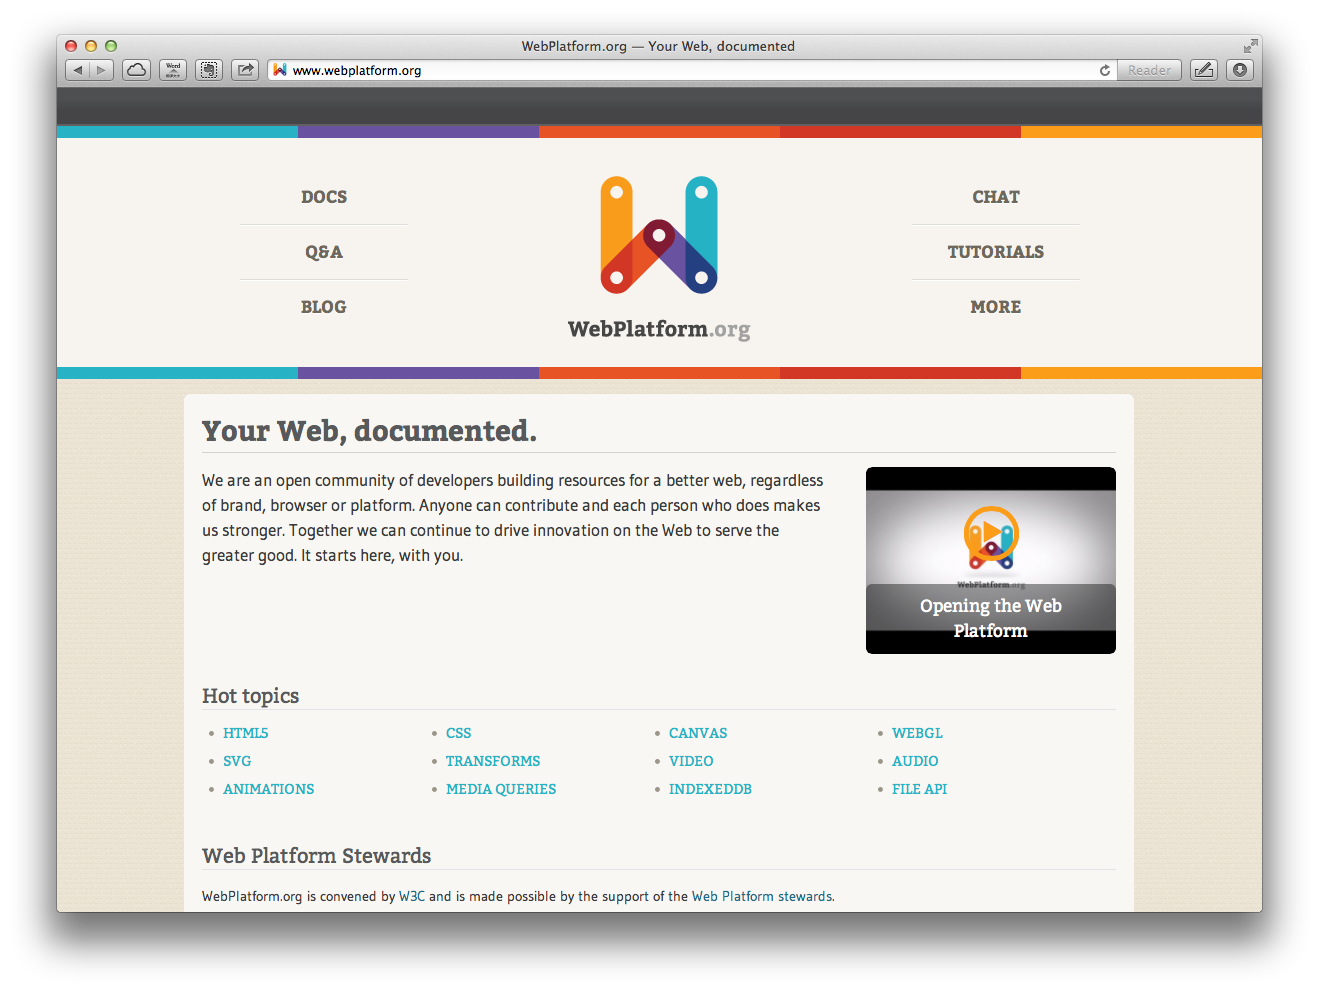Zoom the window with green button
This screenshot has height=991, width=1319.
[111, 46]
